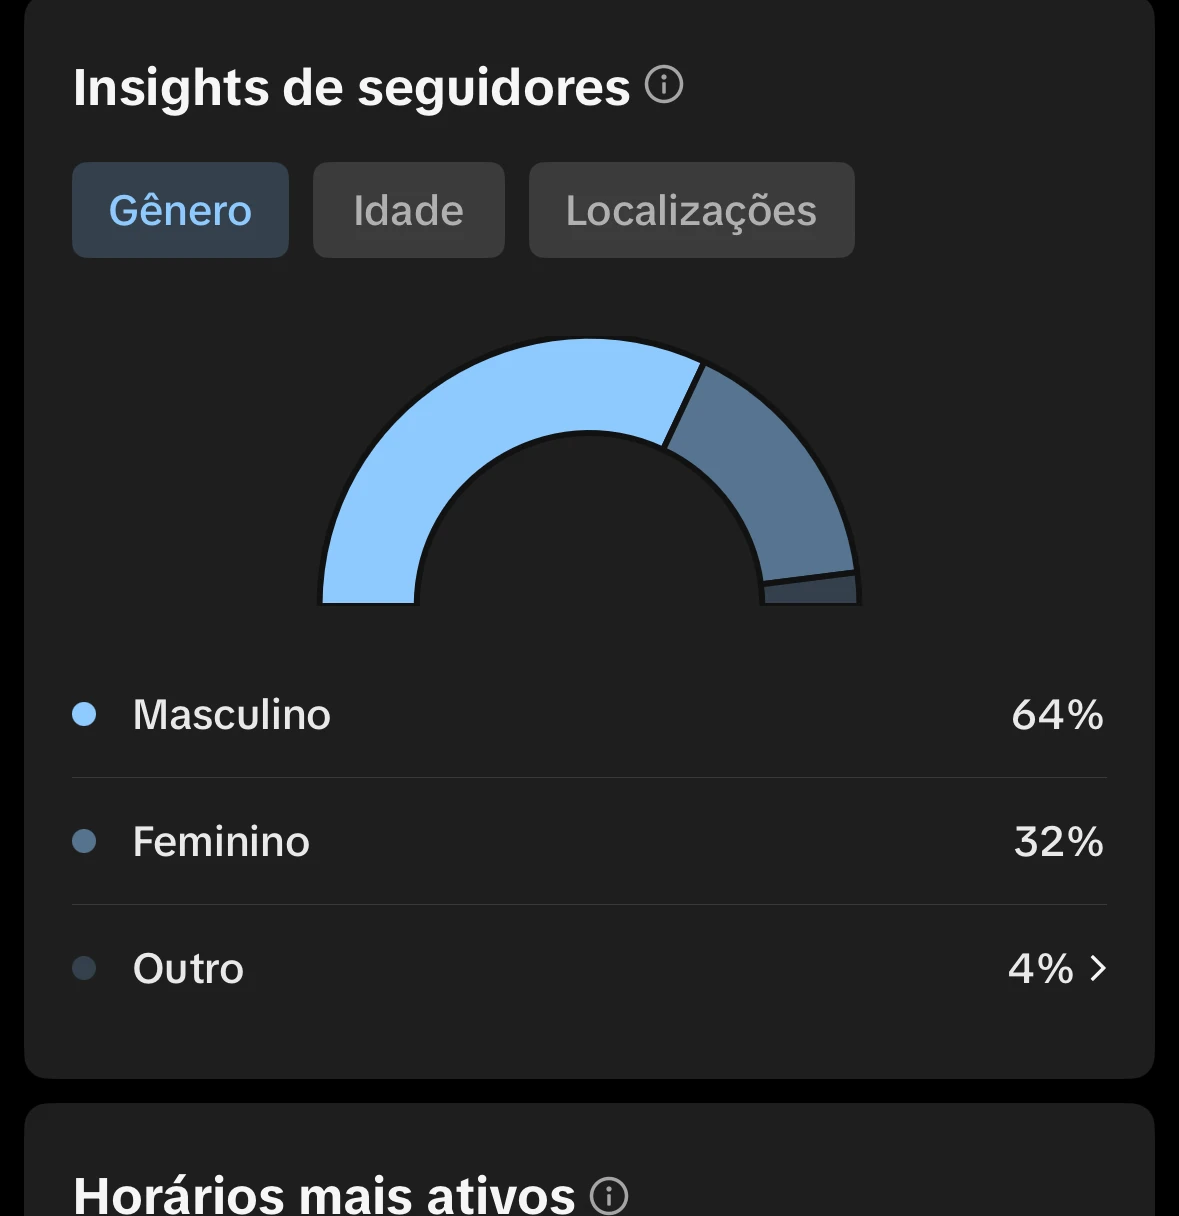The height and width of the screenshot is (1216, 1179).
Task: Tap the Outro label text
Action: click(188, 969)
